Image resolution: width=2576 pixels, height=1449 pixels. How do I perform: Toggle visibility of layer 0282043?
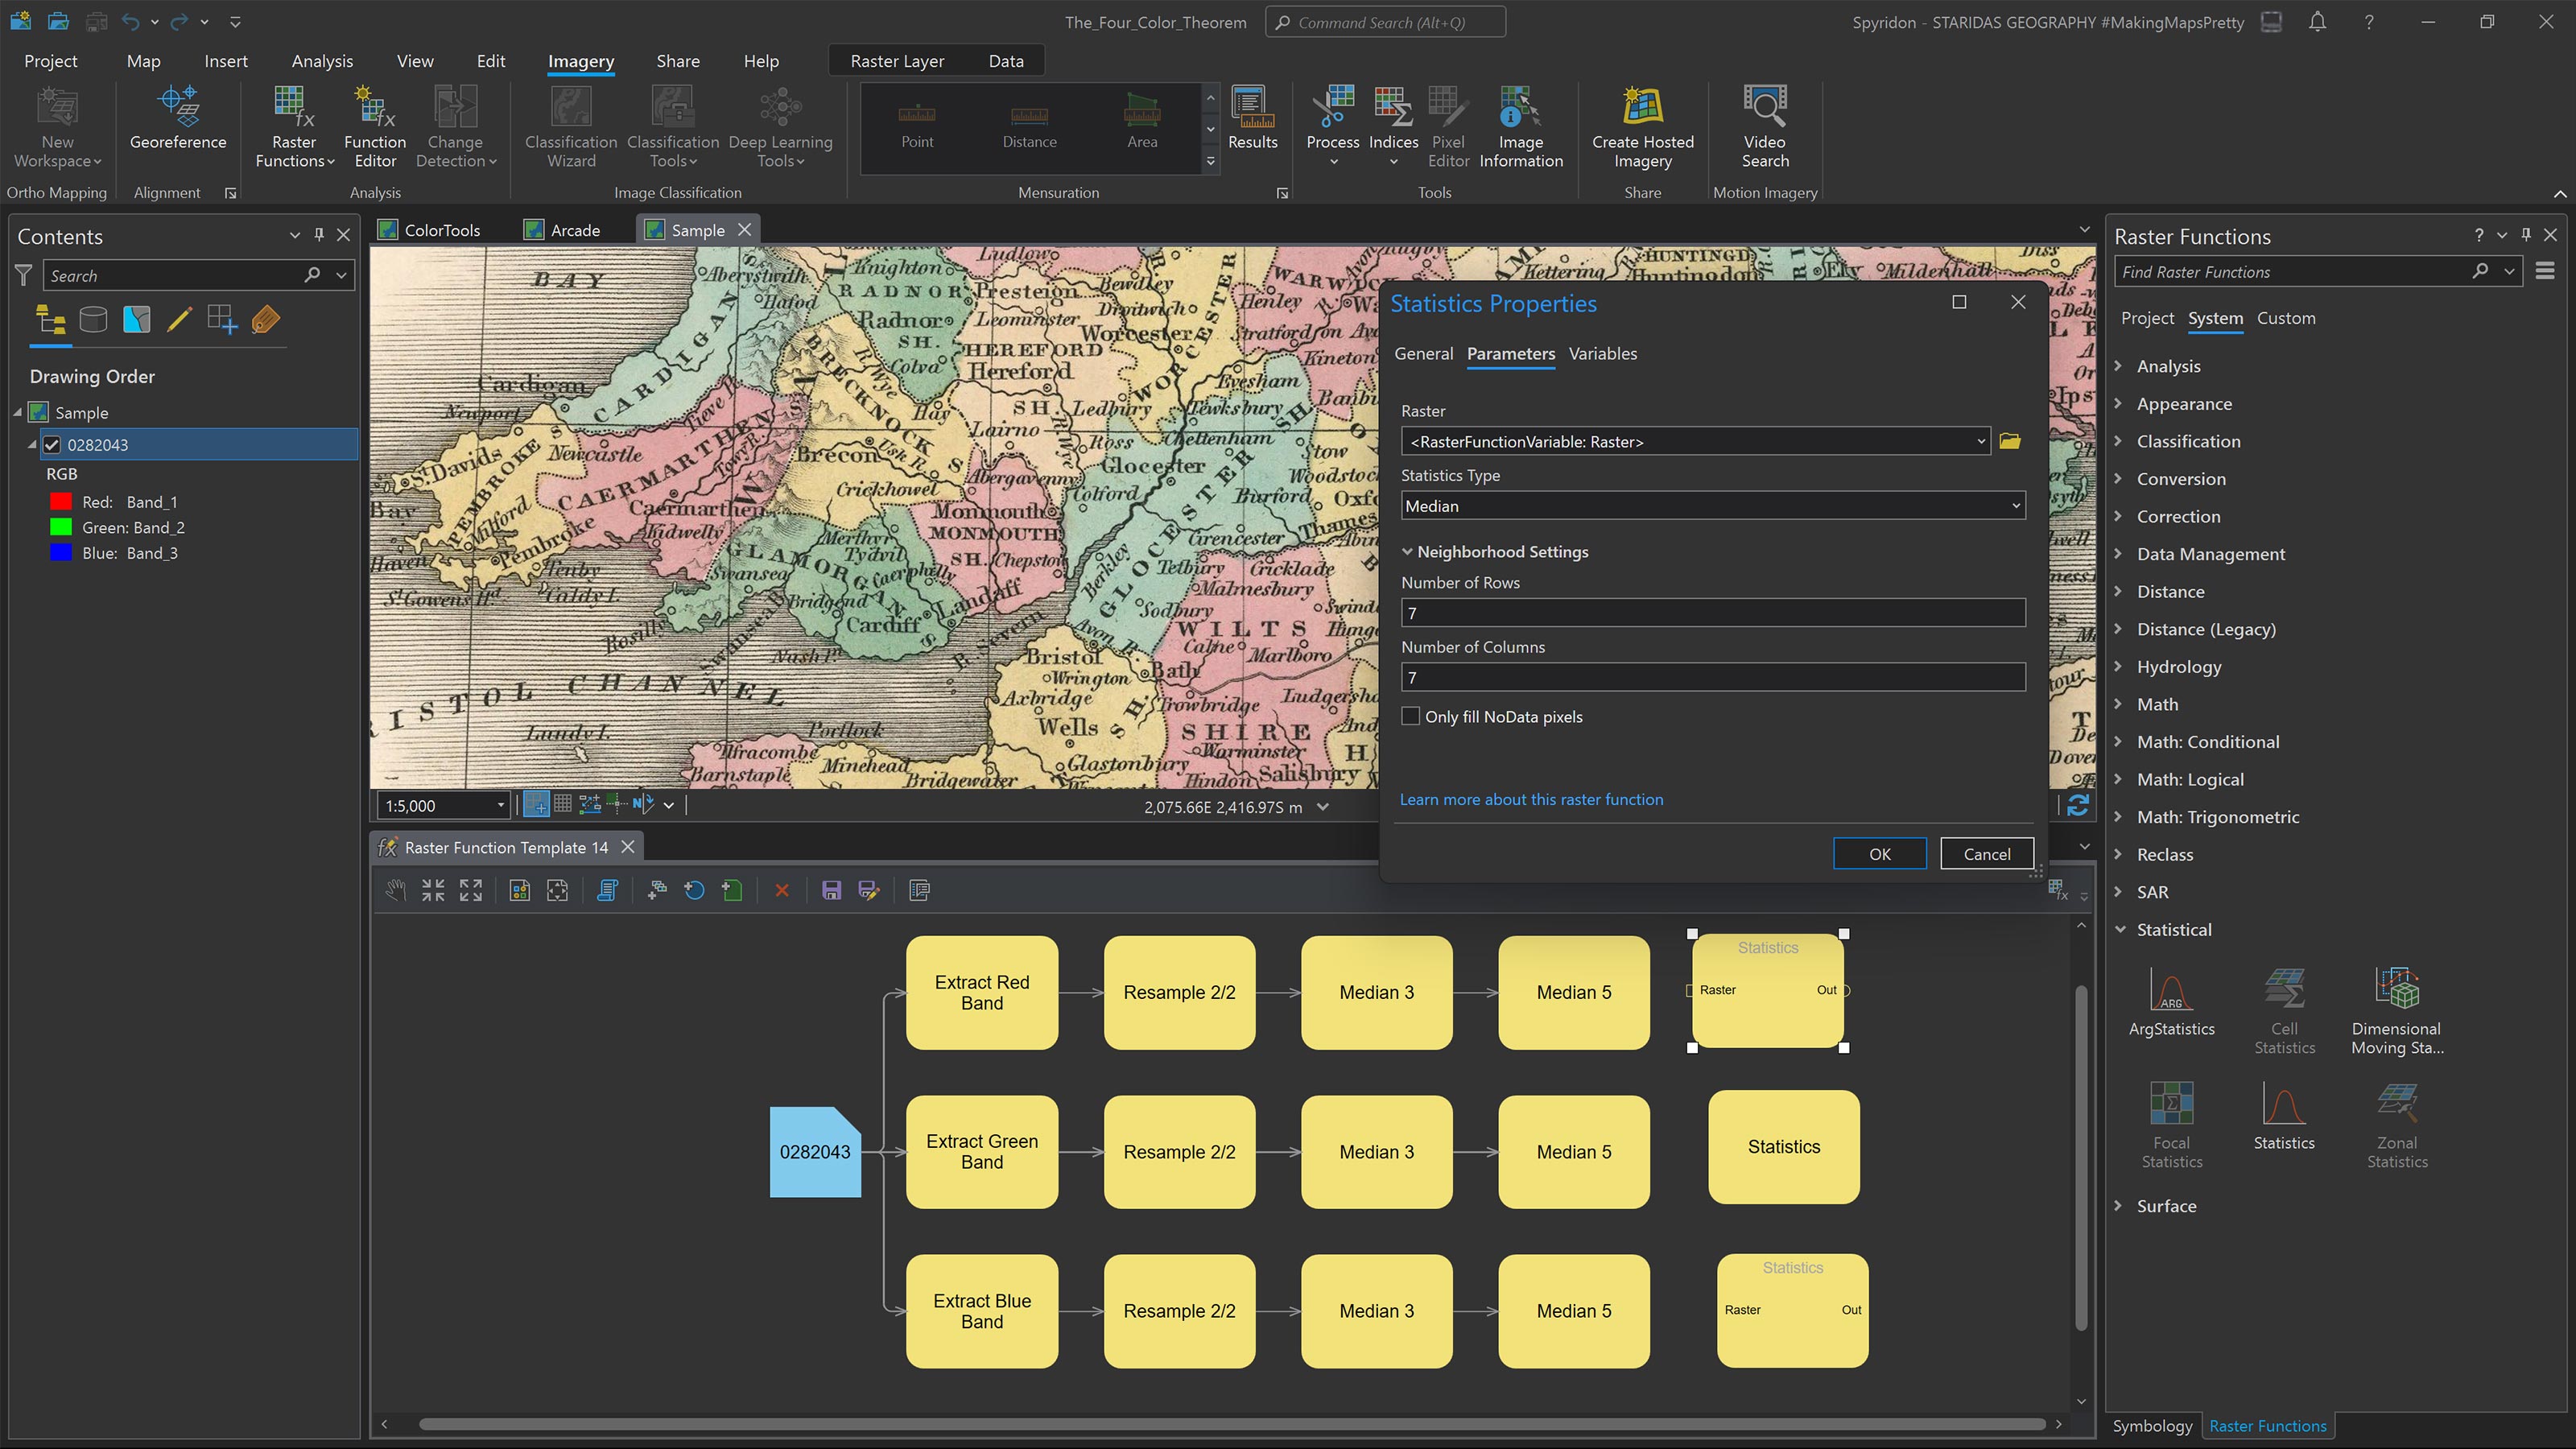(52, 445)
